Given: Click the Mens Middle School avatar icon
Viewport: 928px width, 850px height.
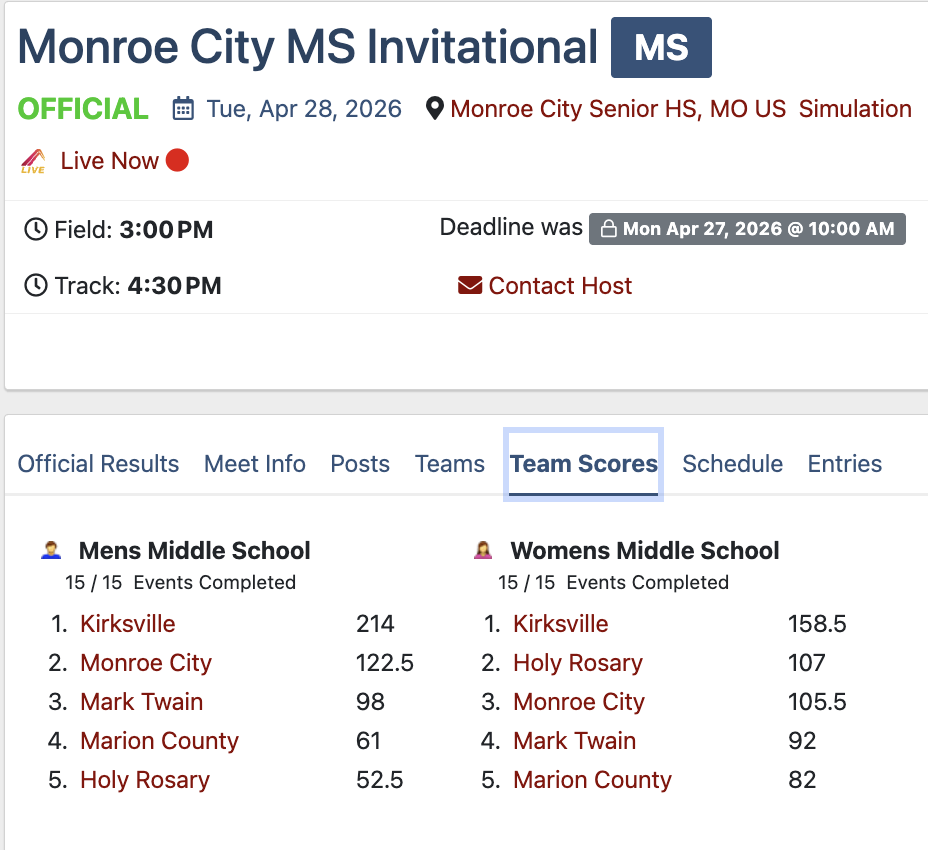Looking at the screenshot, I should pos(51,550).
